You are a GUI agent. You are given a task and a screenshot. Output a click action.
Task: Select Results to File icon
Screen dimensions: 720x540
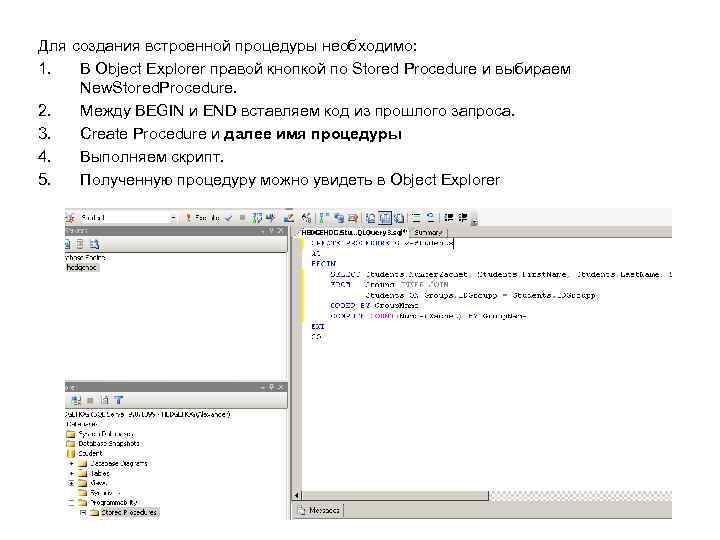point(399,218)
